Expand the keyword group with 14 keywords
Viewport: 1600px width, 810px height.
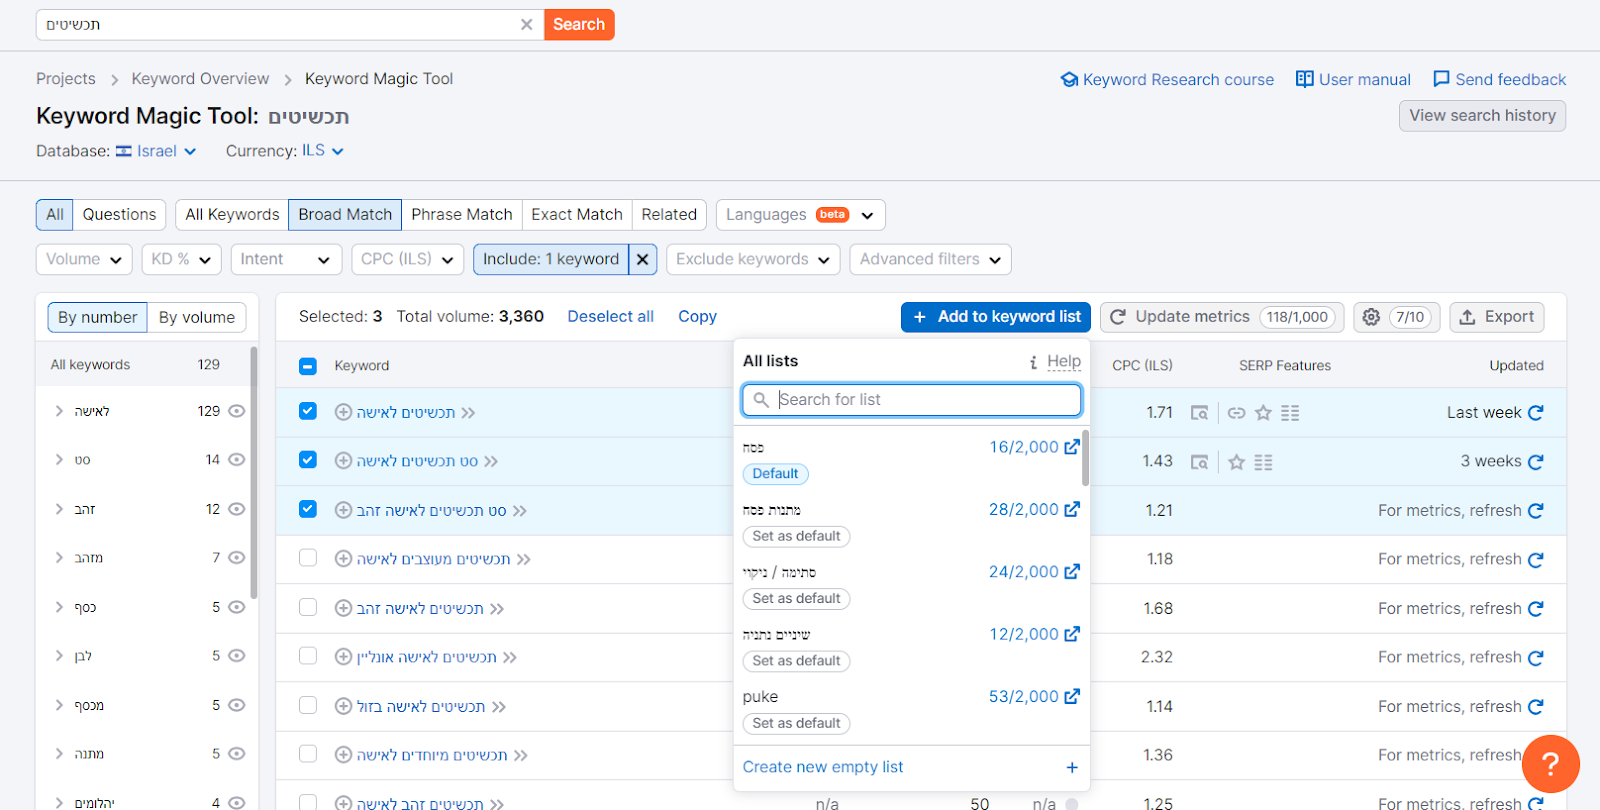(59, 460)
